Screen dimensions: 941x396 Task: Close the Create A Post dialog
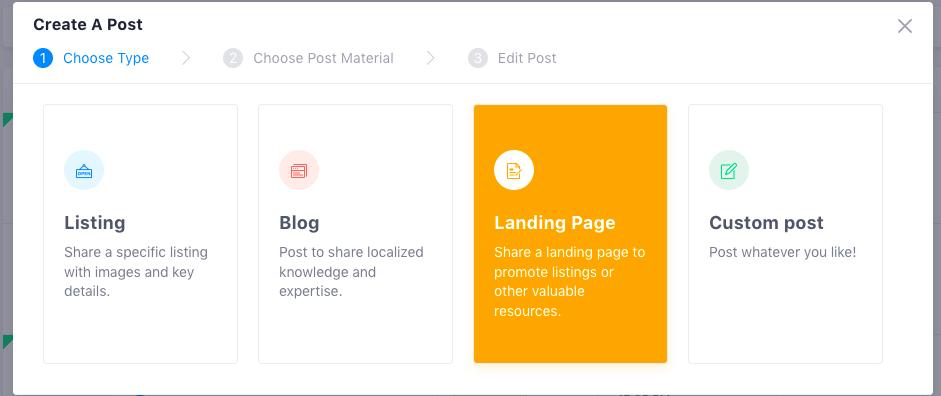coord(904,26)
